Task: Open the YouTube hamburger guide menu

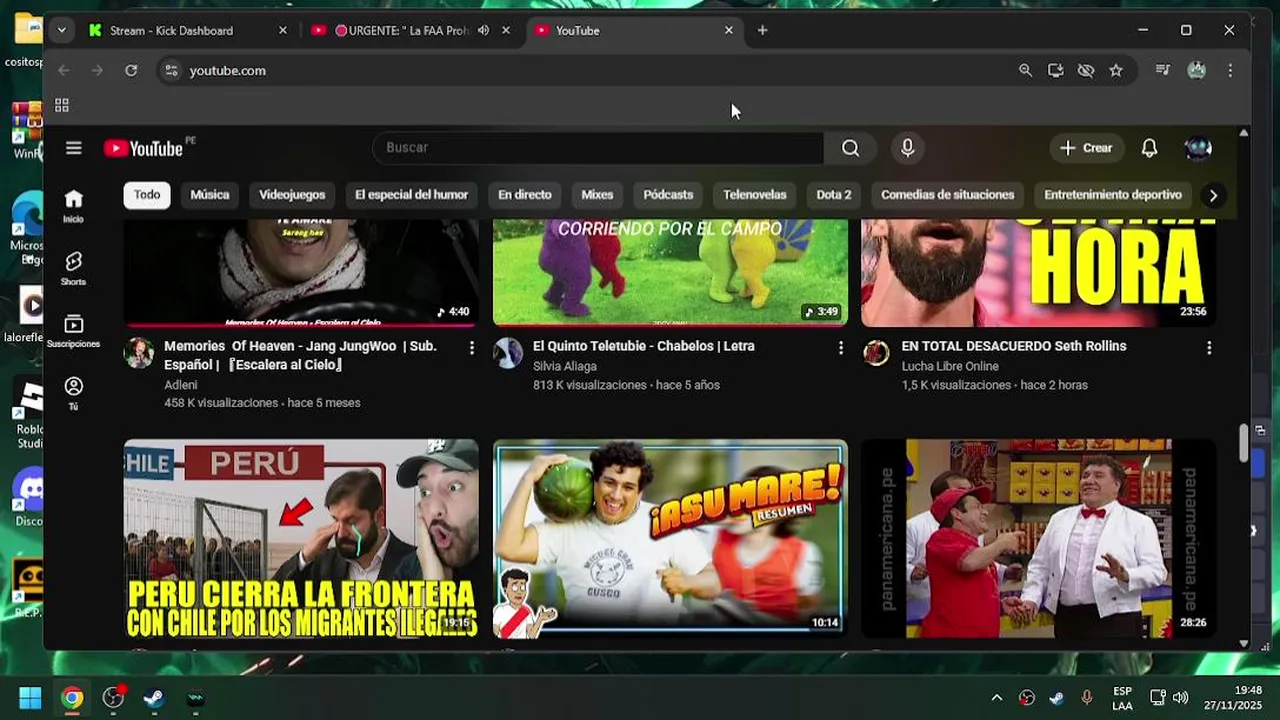Action: pos(73,148)
